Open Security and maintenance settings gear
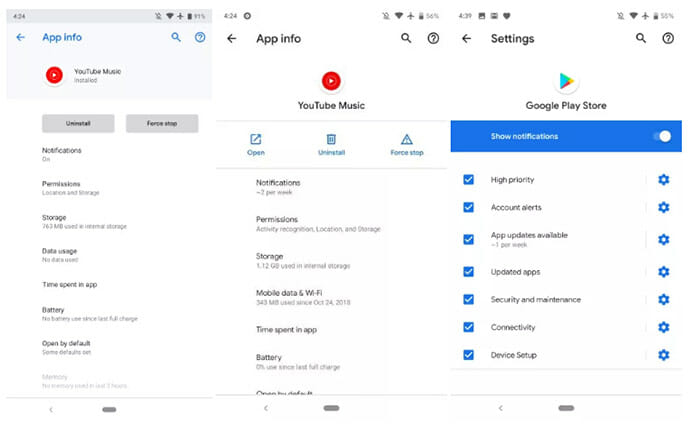 click(x=663, y=299)
